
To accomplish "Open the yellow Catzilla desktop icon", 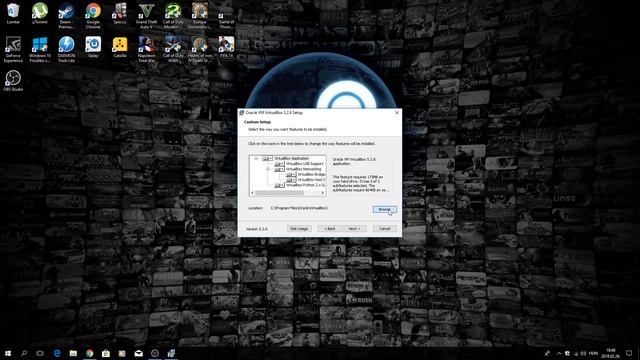I will [x=120, y=47].
